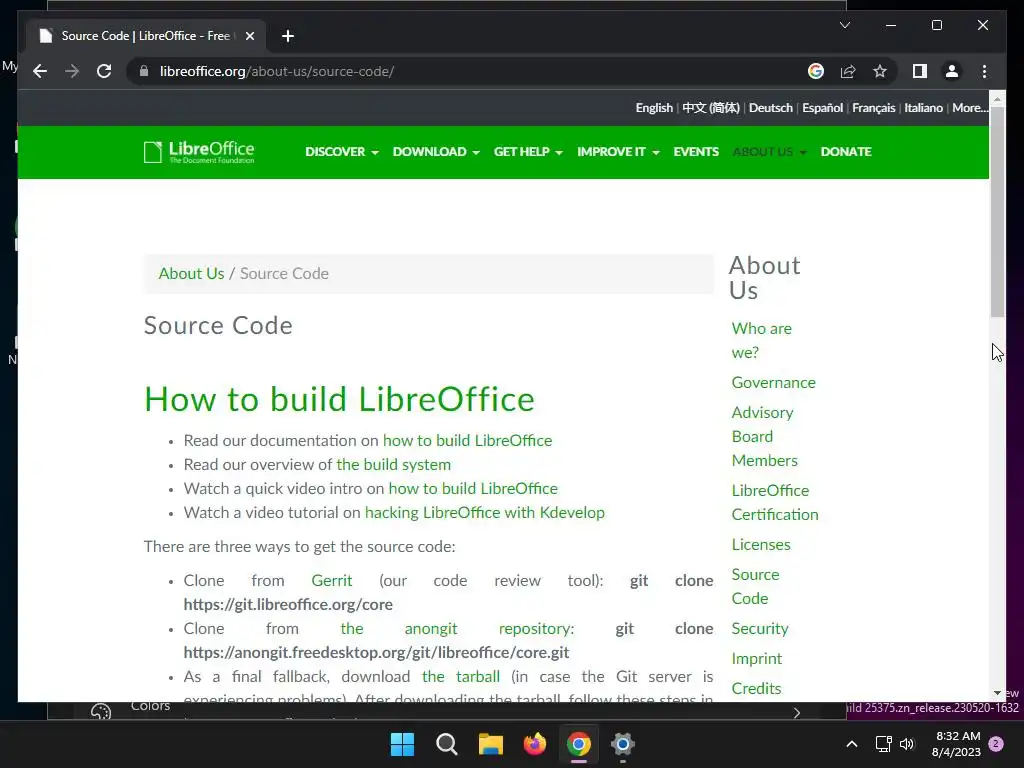
Task: Open Security sidebar link
Action: [x=760, y=628]
